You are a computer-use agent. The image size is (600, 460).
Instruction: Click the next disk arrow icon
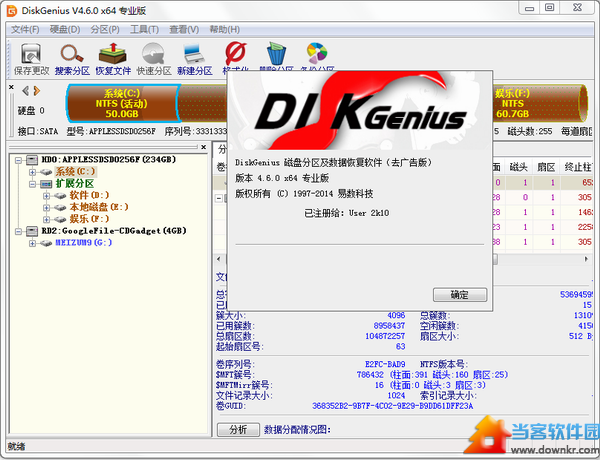(x=36, y=92)
